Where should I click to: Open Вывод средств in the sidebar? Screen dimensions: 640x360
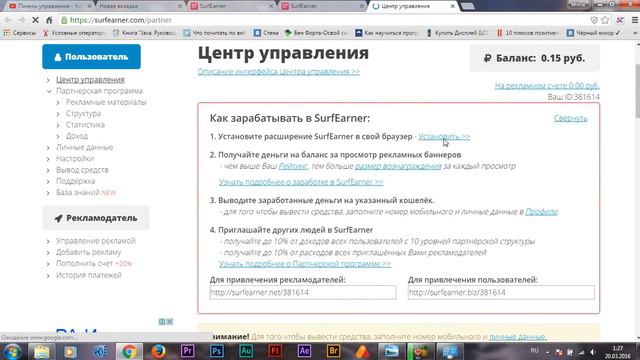click(82, 170)
